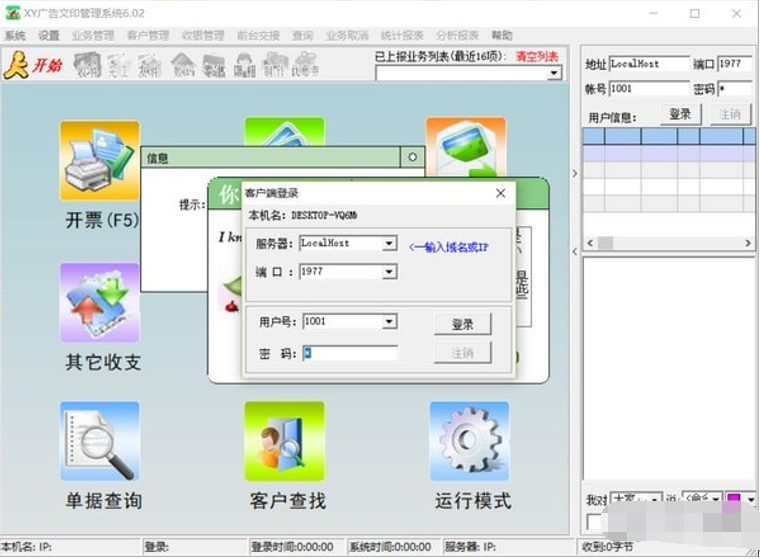Click the magenta color swatch
This screenshot has height=559, width=760.
[x=734, y=499]
